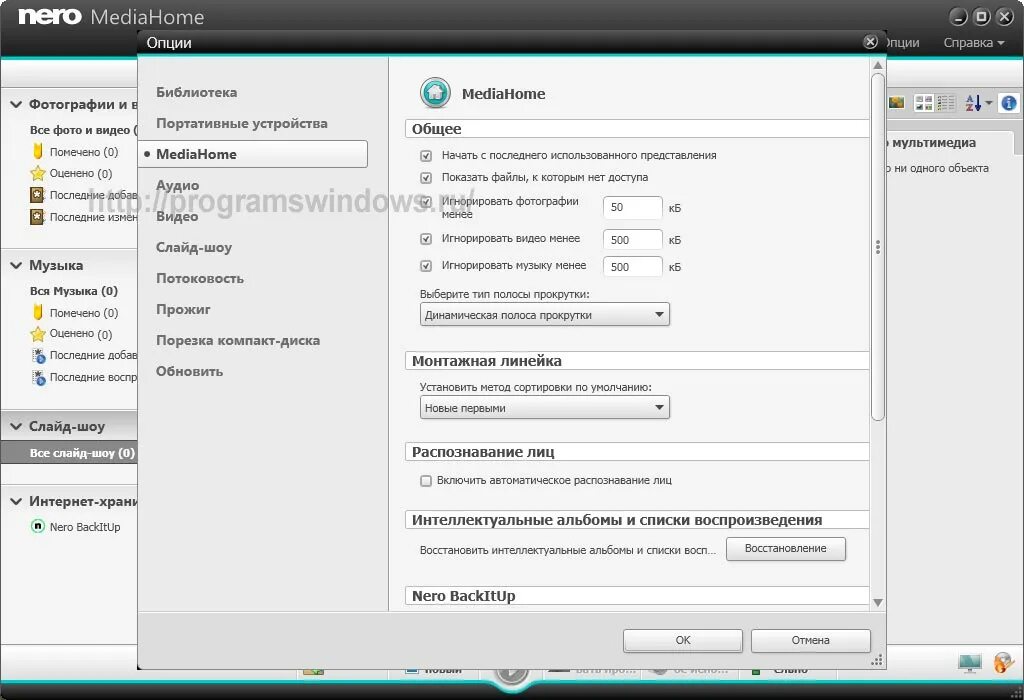Switch to thumbnail grid view in main toolbar
This screenshot has width=1024, height=700.
click(923, 103)
